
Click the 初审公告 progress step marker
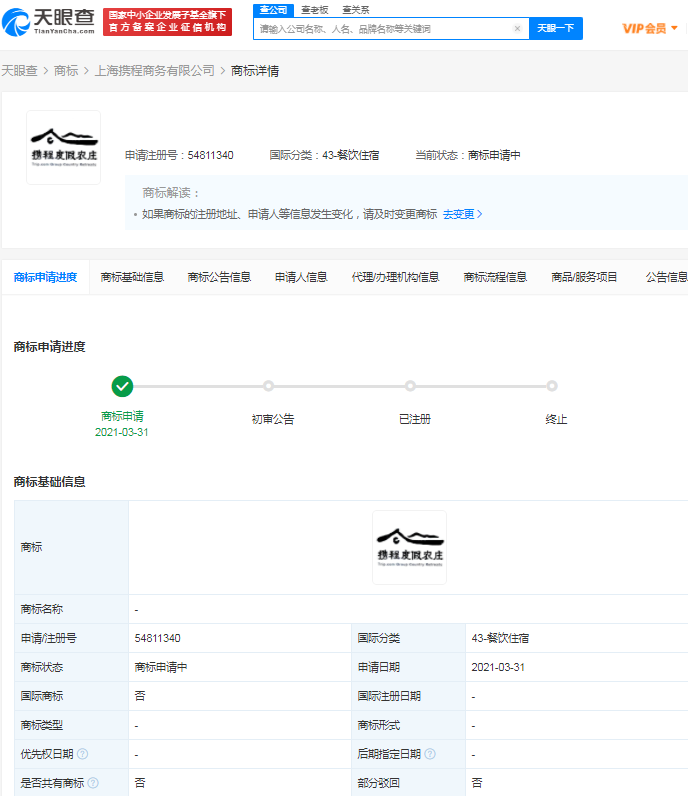(268, 386)
